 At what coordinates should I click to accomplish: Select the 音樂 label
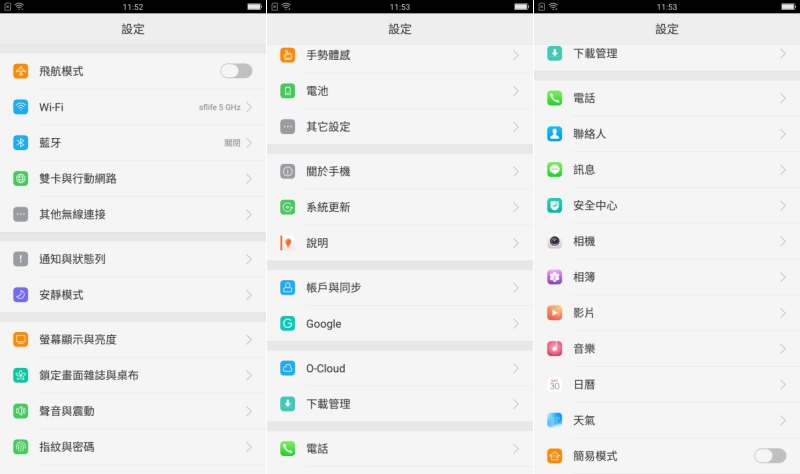click(584, 348)
